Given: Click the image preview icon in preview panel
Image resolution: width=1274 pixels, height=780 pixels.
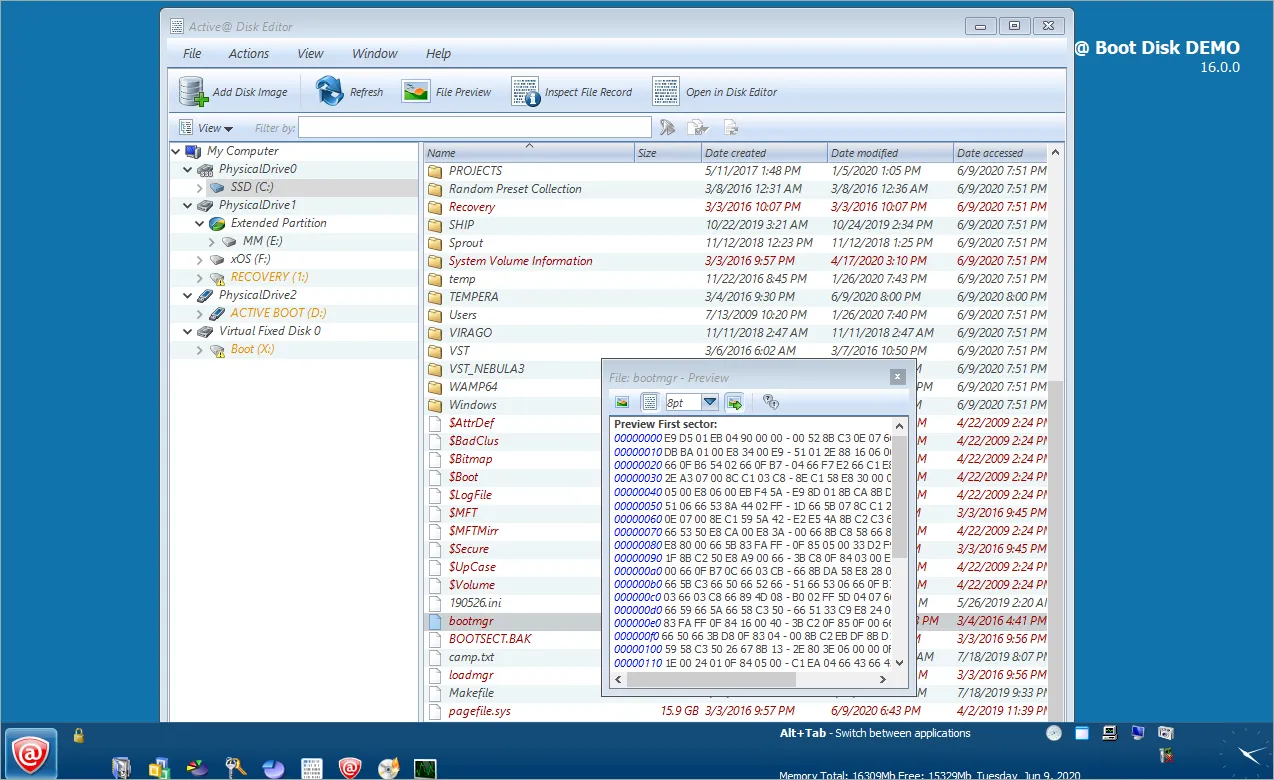Looking at the screenshot, I should [622, 402].
